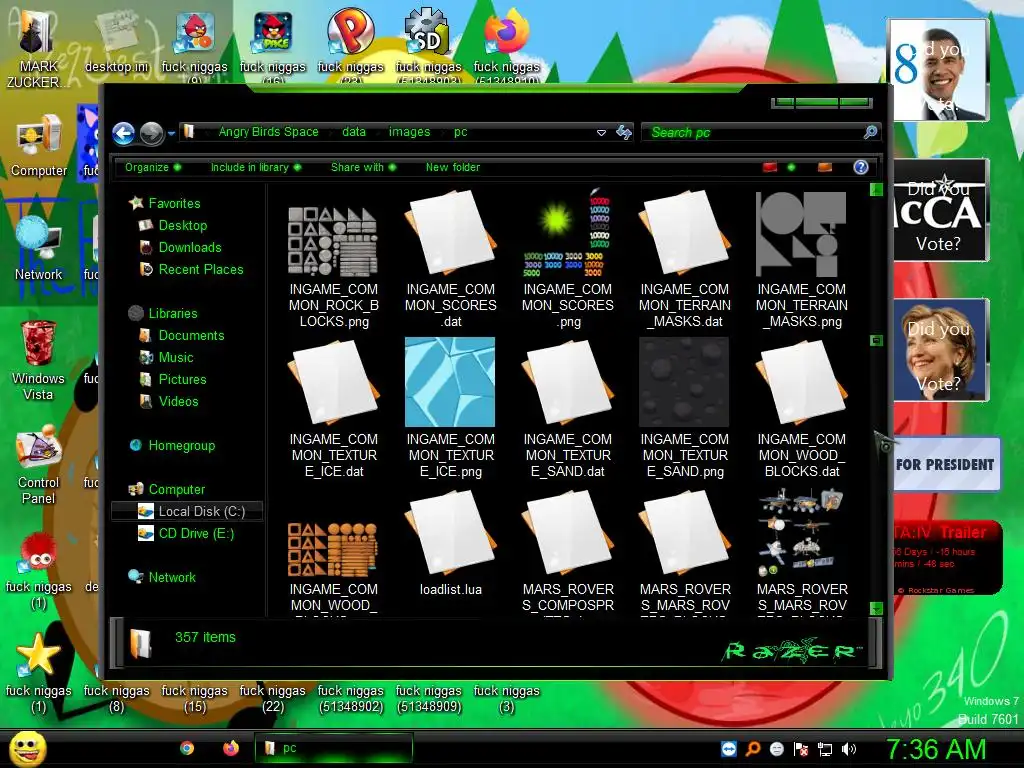Select INGAME_COMMON_TEXTURE_SAND.png thumbnail
Image resolution: width=1024 pixels, height=768 pixels.
click(684, 382)
